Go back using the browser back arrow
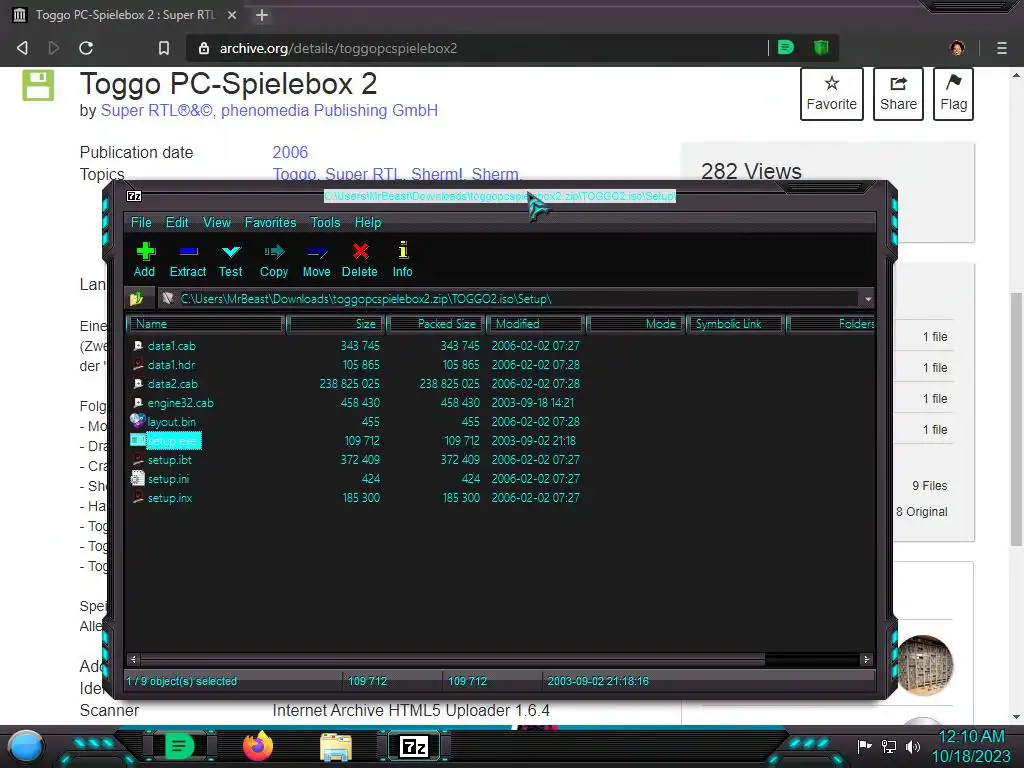 coord(22,48)
